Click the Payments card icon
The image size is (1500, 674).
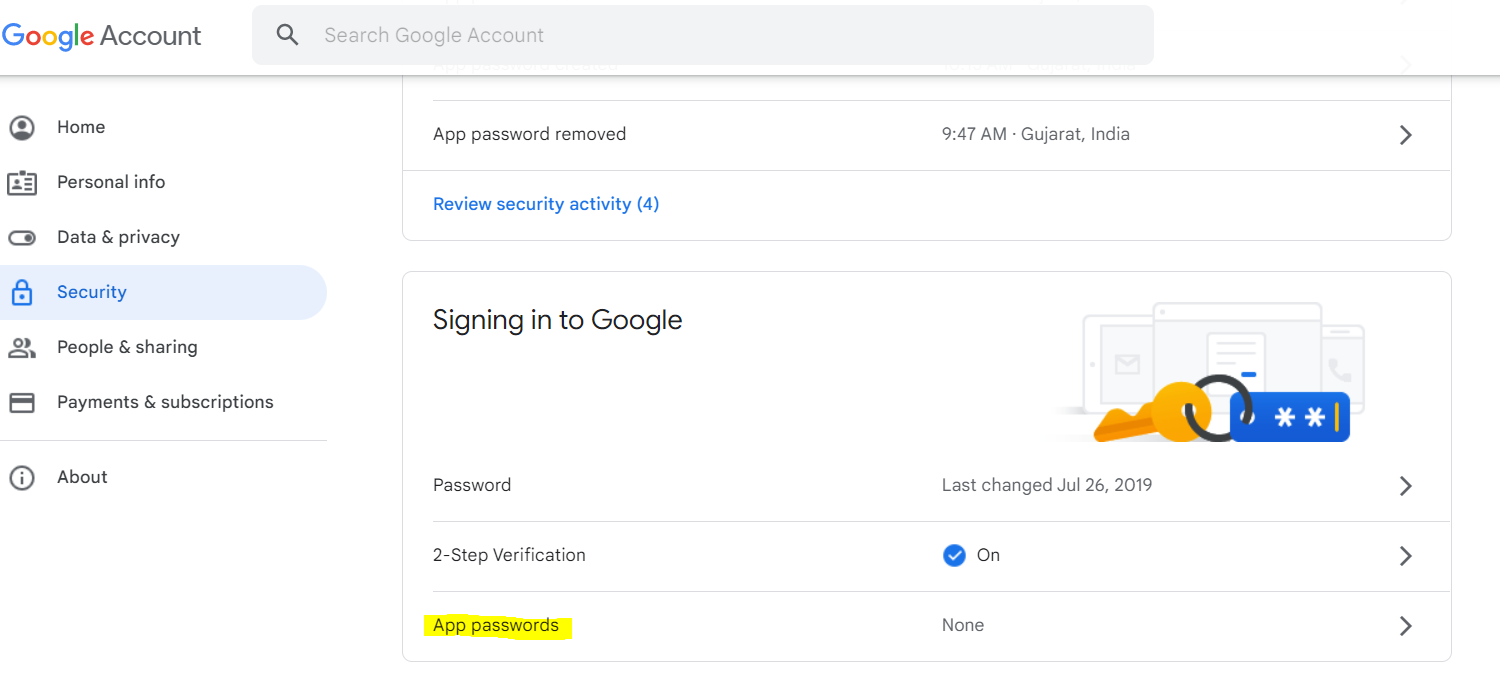click(x=21, y=402)
